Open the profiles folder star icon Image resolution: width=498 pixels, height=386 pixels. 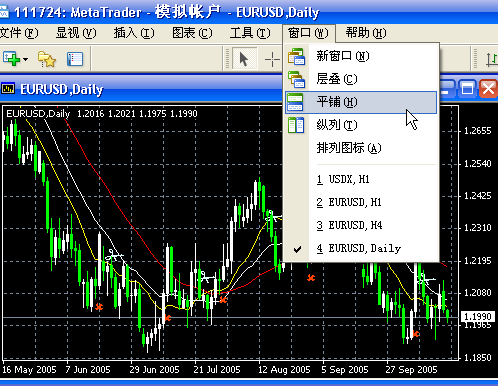tap(46, 59)
